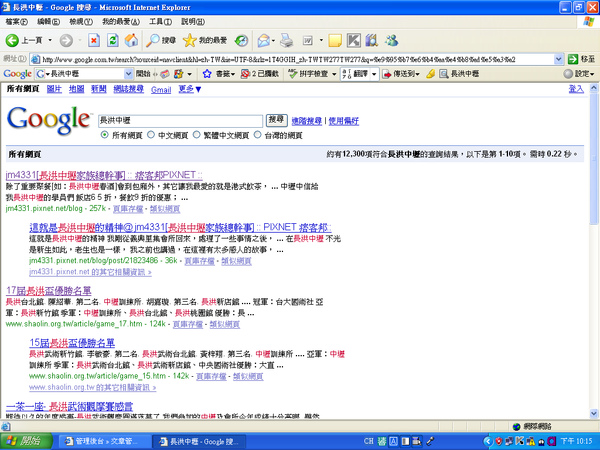
Task: Select the 台灣的網頁 radio button
Action: (258, 135)
